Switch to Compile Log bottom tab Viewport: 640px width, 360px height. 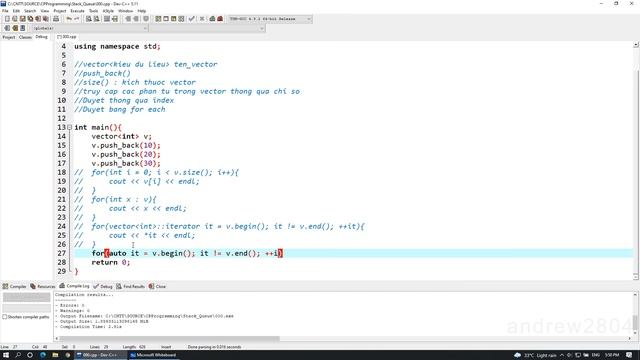(74, 286)
